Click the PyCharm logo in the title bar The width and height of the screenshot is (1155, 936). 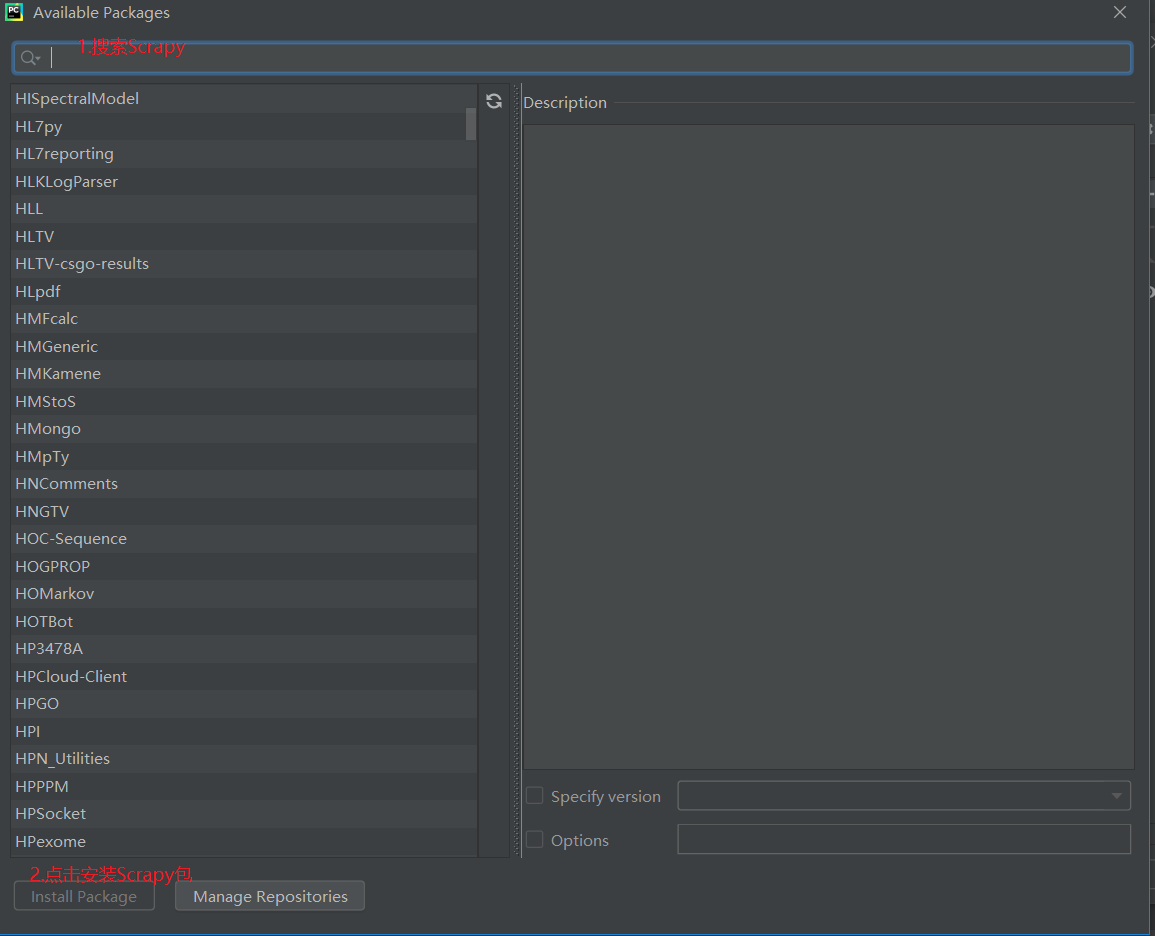(14, 12)
